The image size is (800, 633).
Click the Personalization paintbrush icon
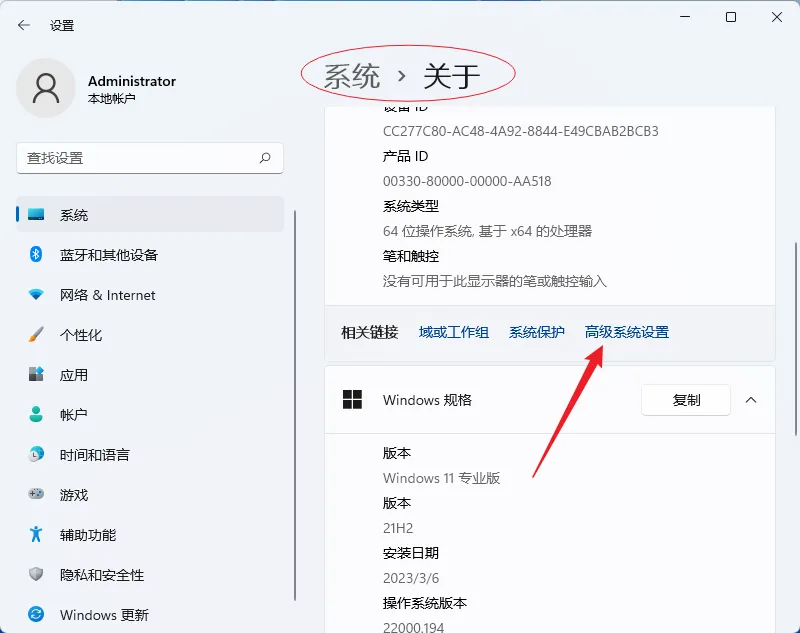click(x=36, y=334)
